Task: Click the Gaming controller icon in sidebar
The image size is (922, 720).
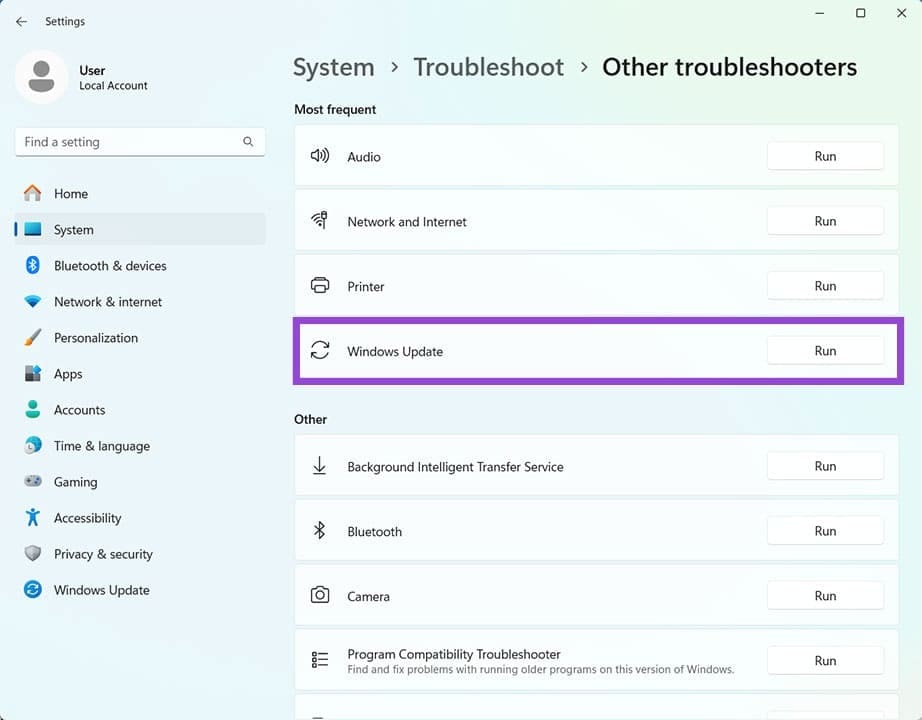Action: (32, 481)
